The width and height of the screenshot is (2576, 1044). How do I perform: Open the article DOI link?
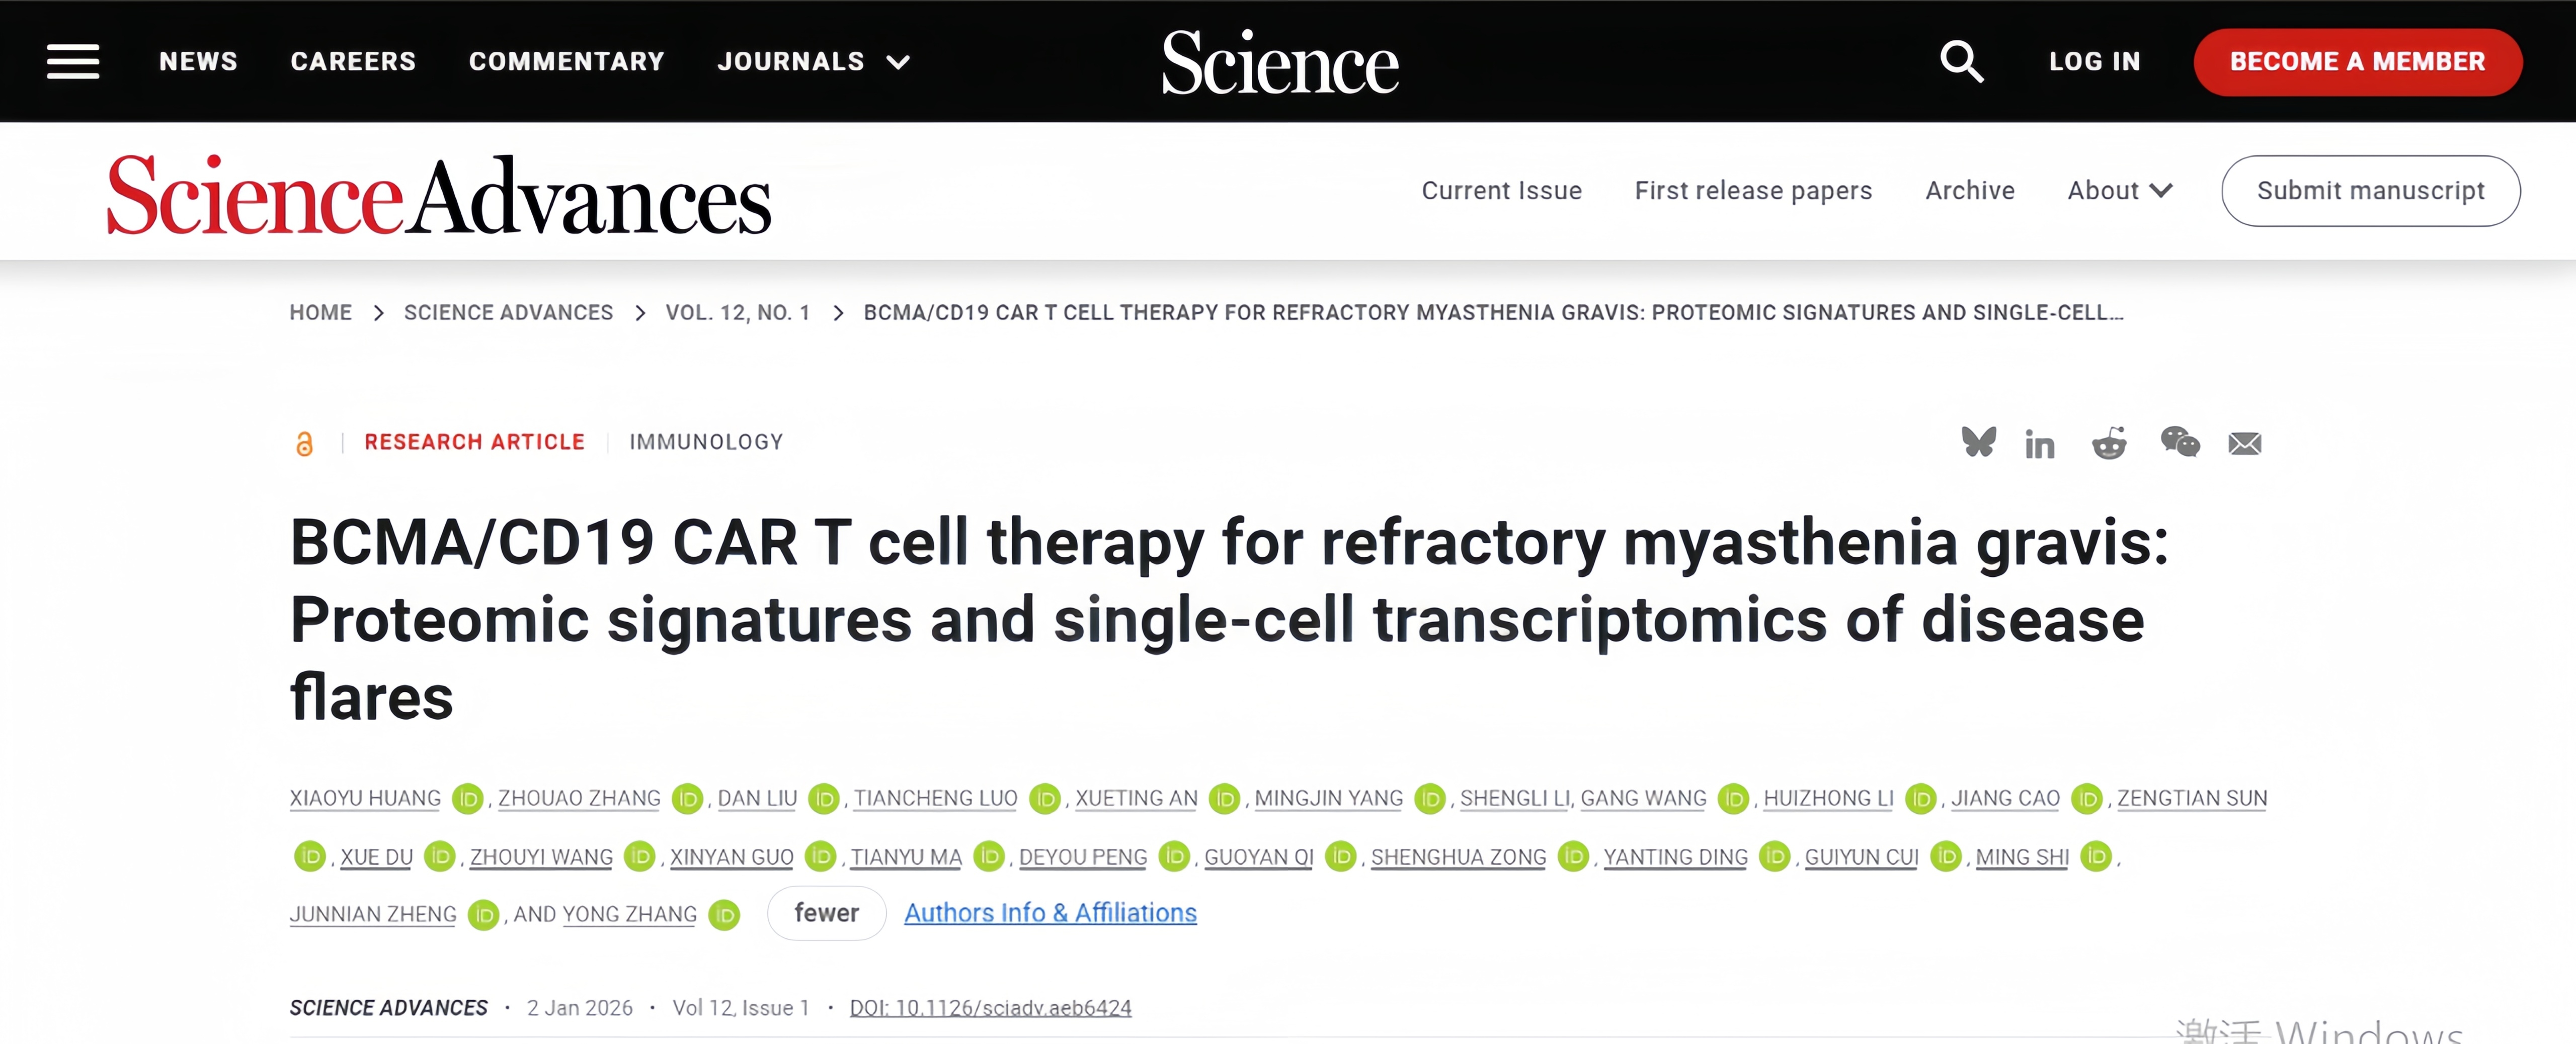(x=990, y=1008)
